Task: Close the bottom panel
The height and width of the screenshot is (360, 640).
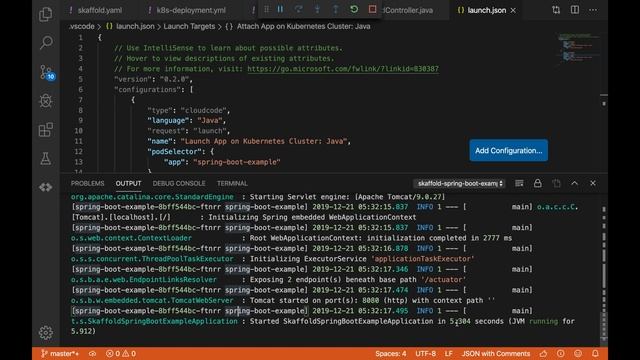Action: coord(593,184)
